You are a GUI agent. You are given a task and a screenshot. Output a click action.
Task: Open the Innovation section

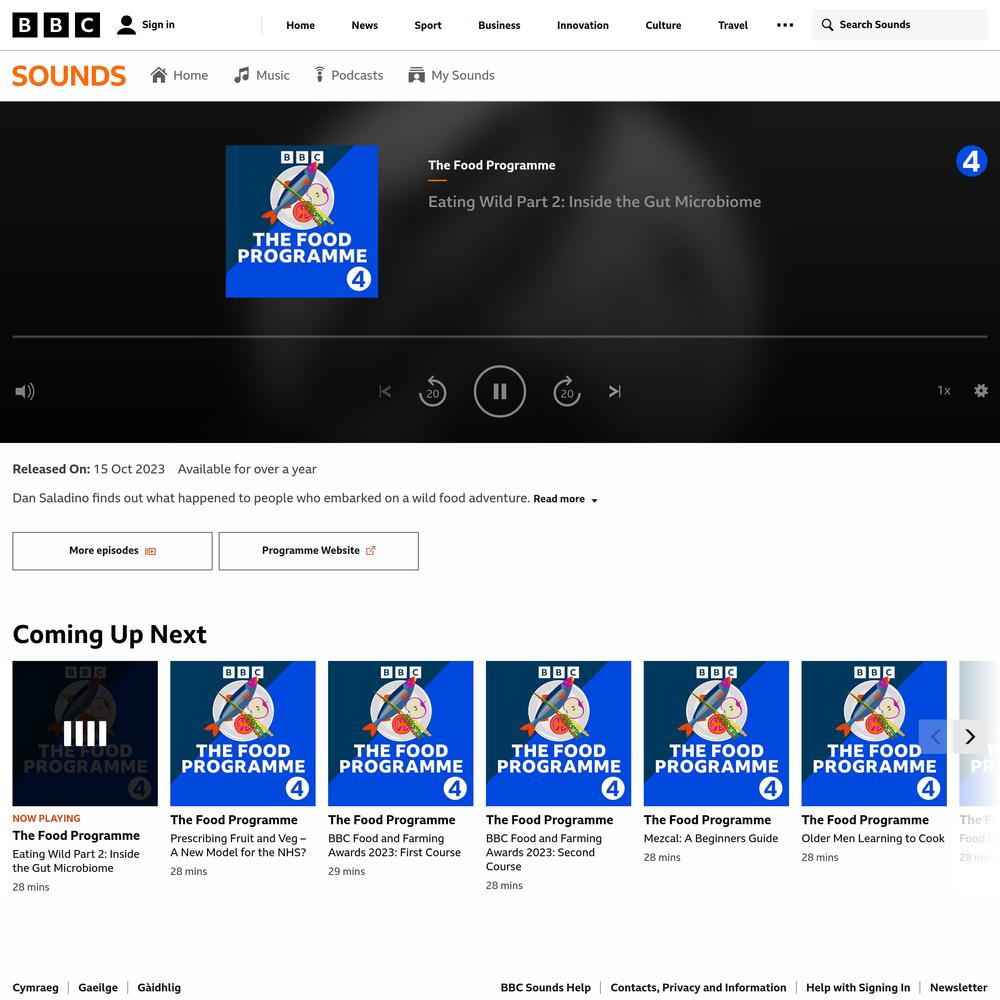[x=582, y=26]
